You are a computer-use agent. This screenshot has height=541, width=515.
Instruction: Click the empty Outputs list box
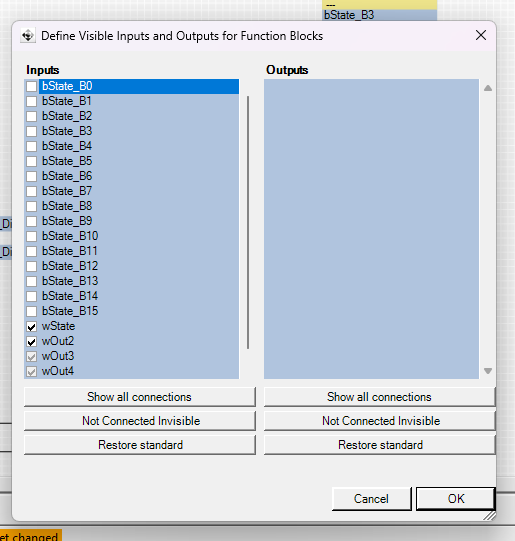[371, 229]
